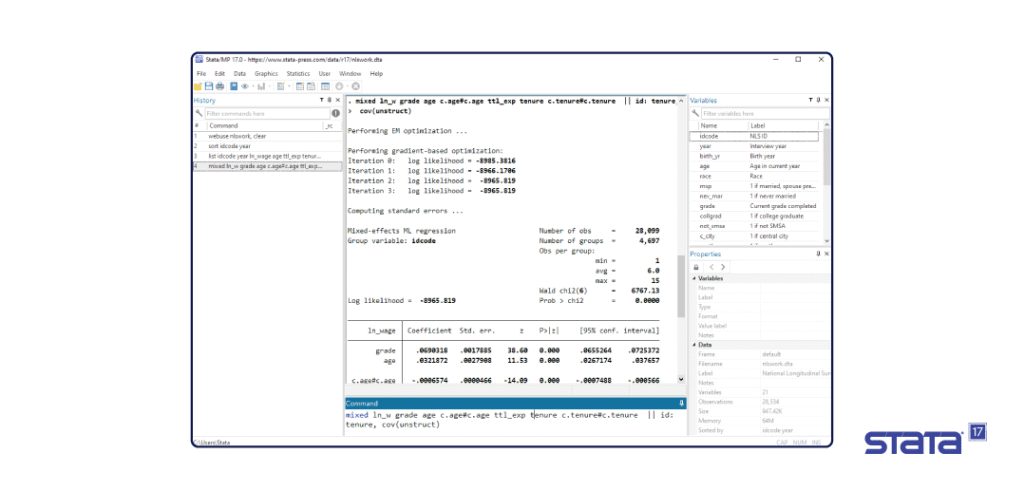
Task: Click the Variables panel filter wrench icon
Action: pos(695,113)
